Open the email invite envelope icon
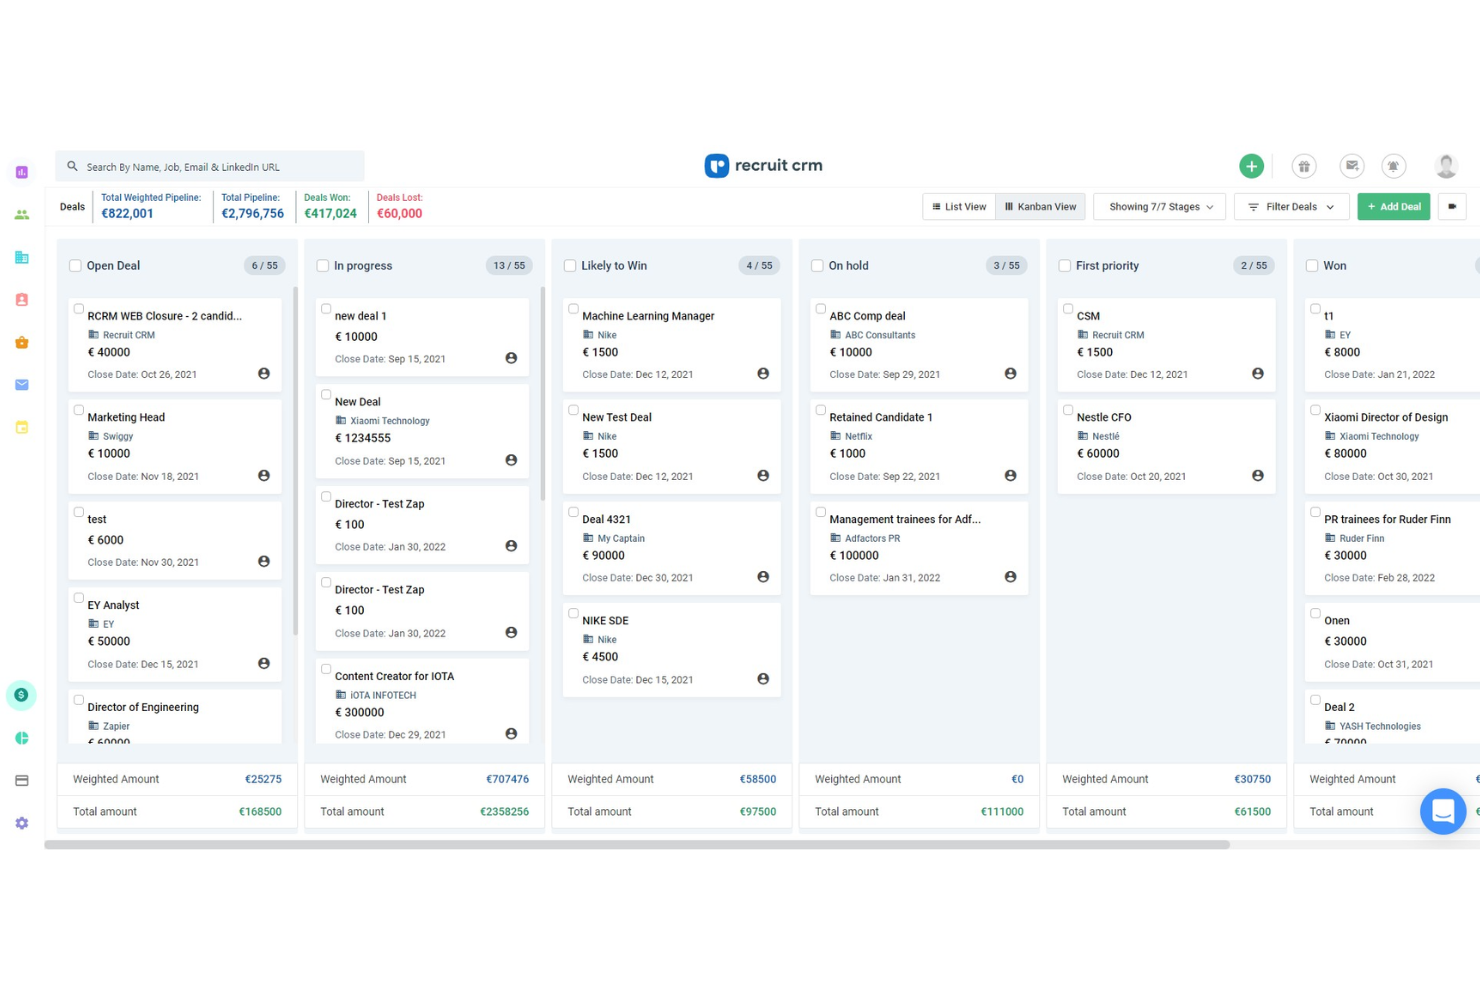Image resolution: width=1480 pixels, height=987 pixels. (1352, 166)
